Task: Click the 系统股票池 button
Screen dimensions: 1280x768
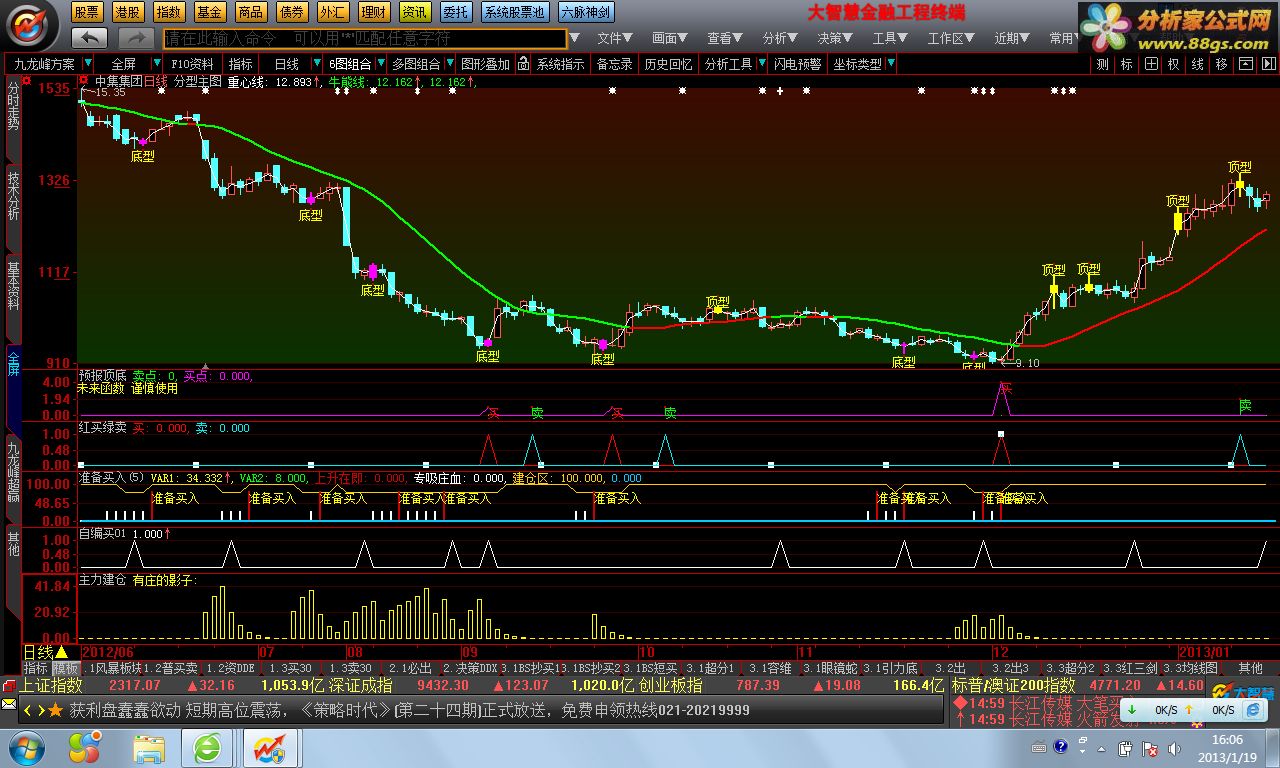Action: tap(515, 12)
